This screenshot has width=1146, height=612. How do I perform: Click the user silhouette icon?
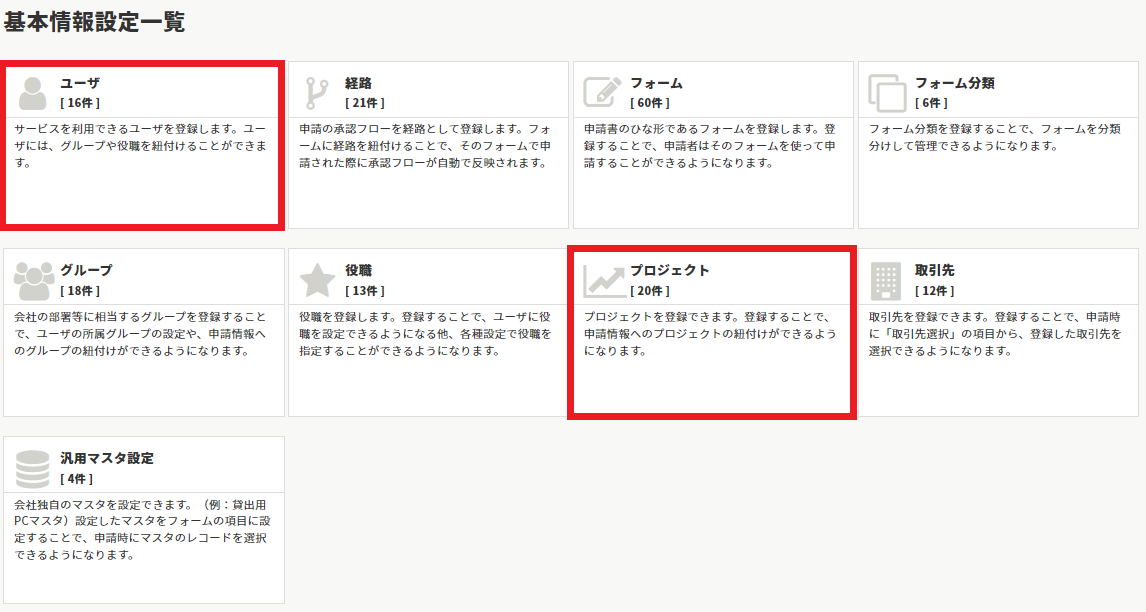click(33, 92)
